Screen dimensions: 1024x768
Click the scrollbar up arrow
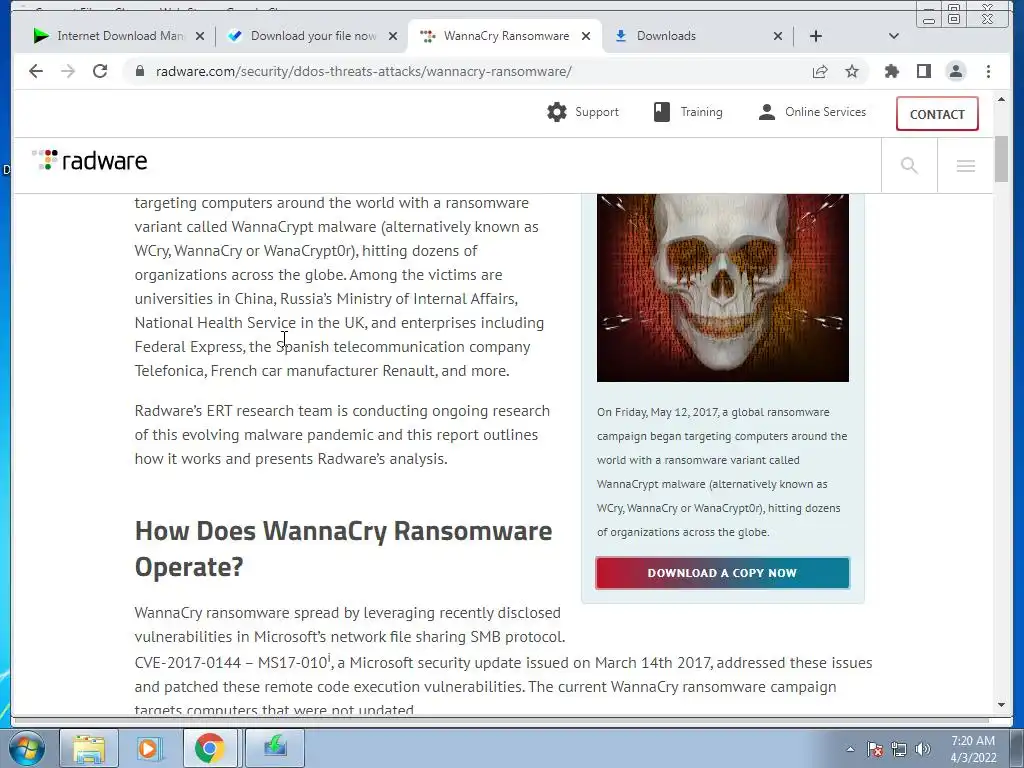[x=1001, y=99]
